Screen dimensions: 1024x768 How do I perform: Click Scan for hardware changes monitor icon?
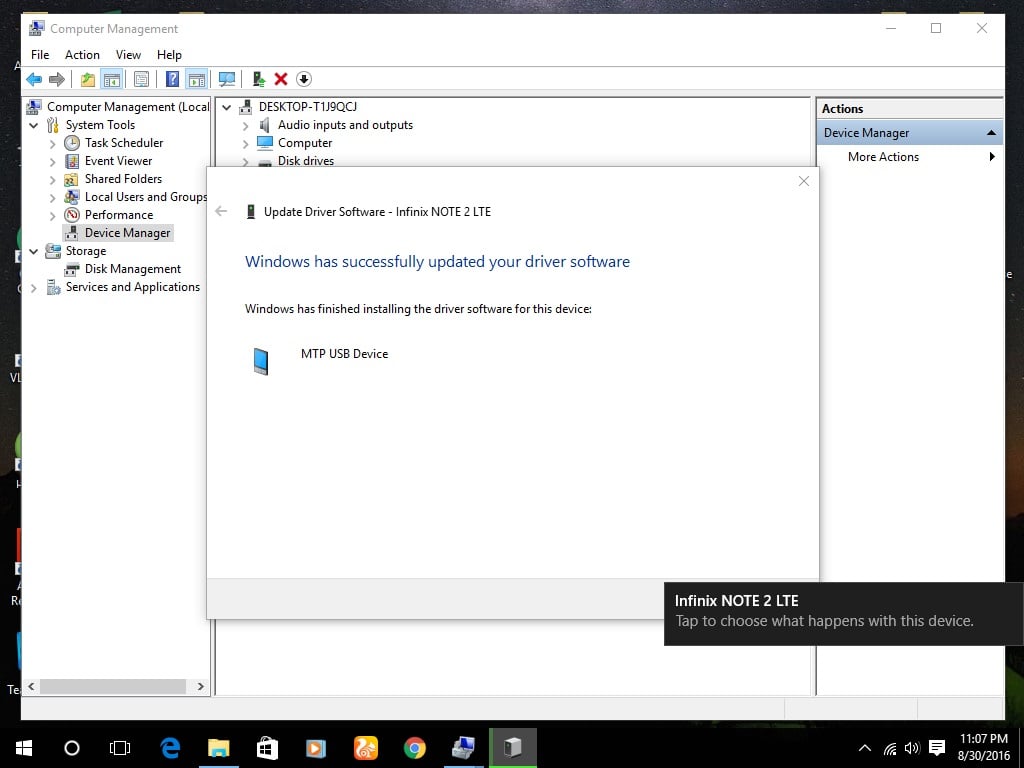coord(227,80)
